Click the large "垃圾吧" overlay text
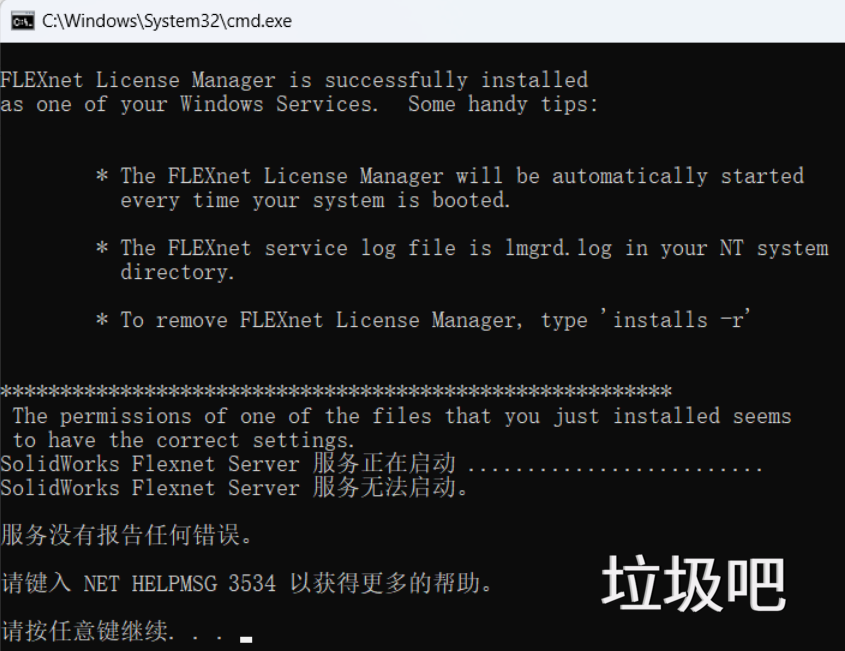The width and height of the screenshot is (845, 651). pyautogui.click(x=693, y=584)
